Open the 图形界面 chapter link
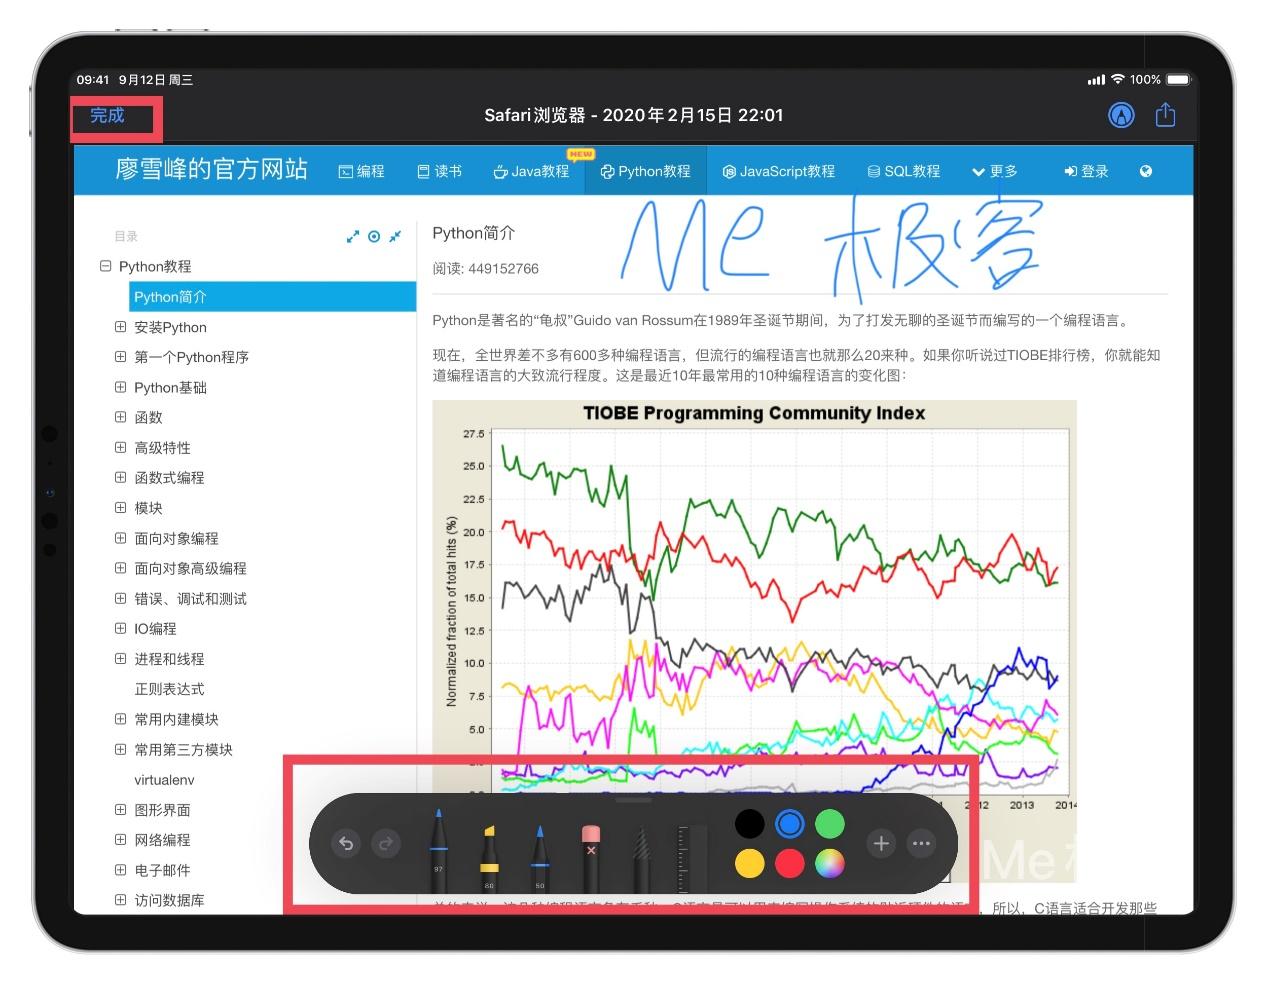This screenshot has height=985, width=1268. point(162,810)
